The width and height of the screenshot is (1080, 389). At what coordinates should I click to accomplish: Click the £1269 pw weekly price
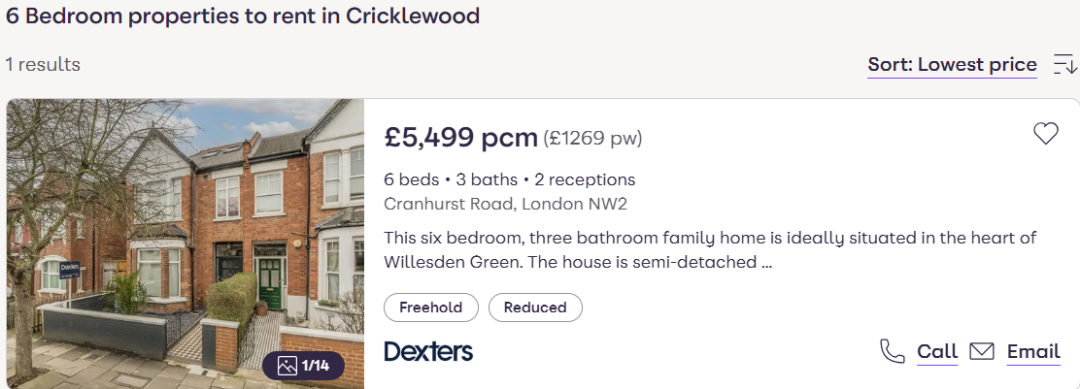click(592, 139)
